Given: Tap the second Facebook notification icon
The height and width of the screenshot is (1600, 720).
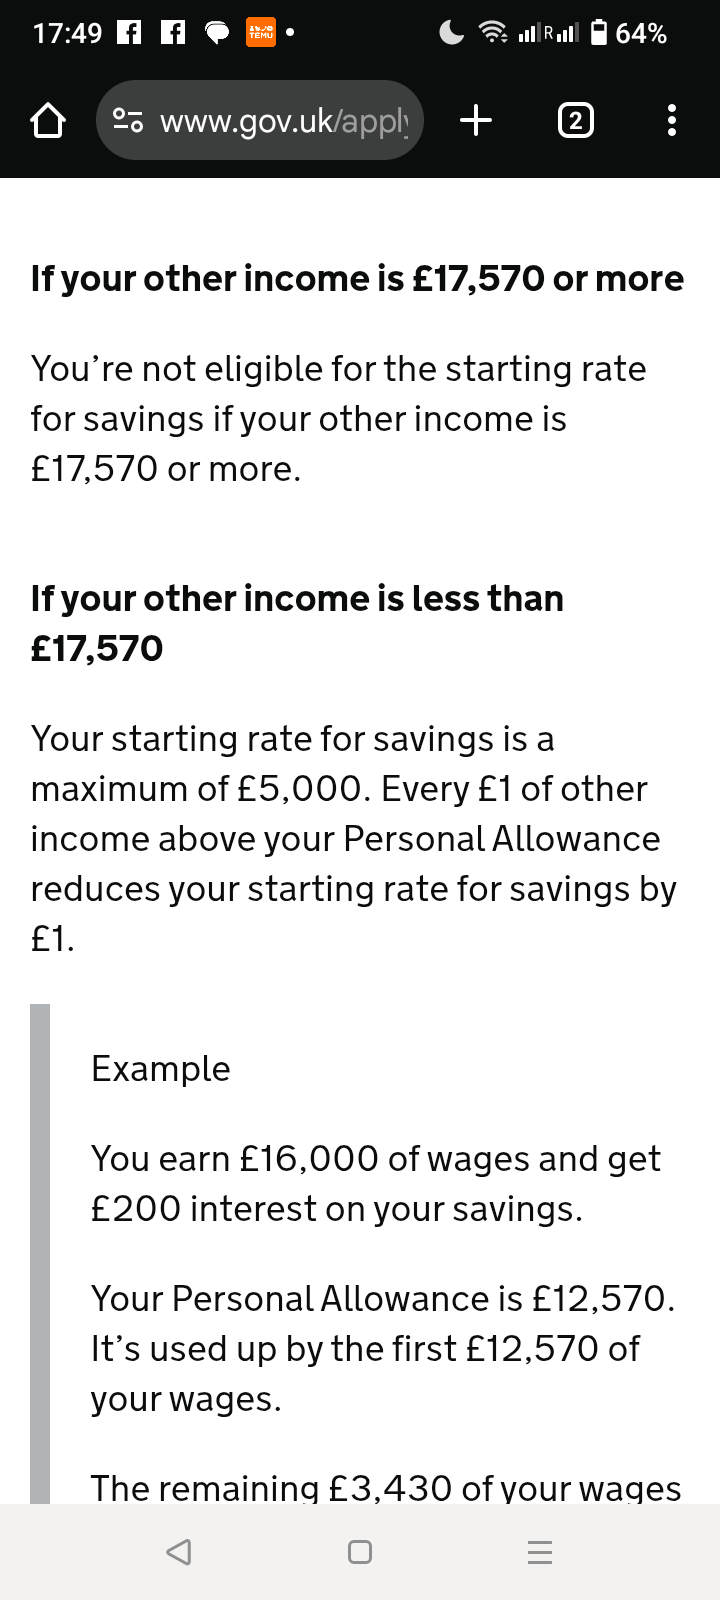Looking at the screenshot, I should pyautogui.click(x=173, y=33).
